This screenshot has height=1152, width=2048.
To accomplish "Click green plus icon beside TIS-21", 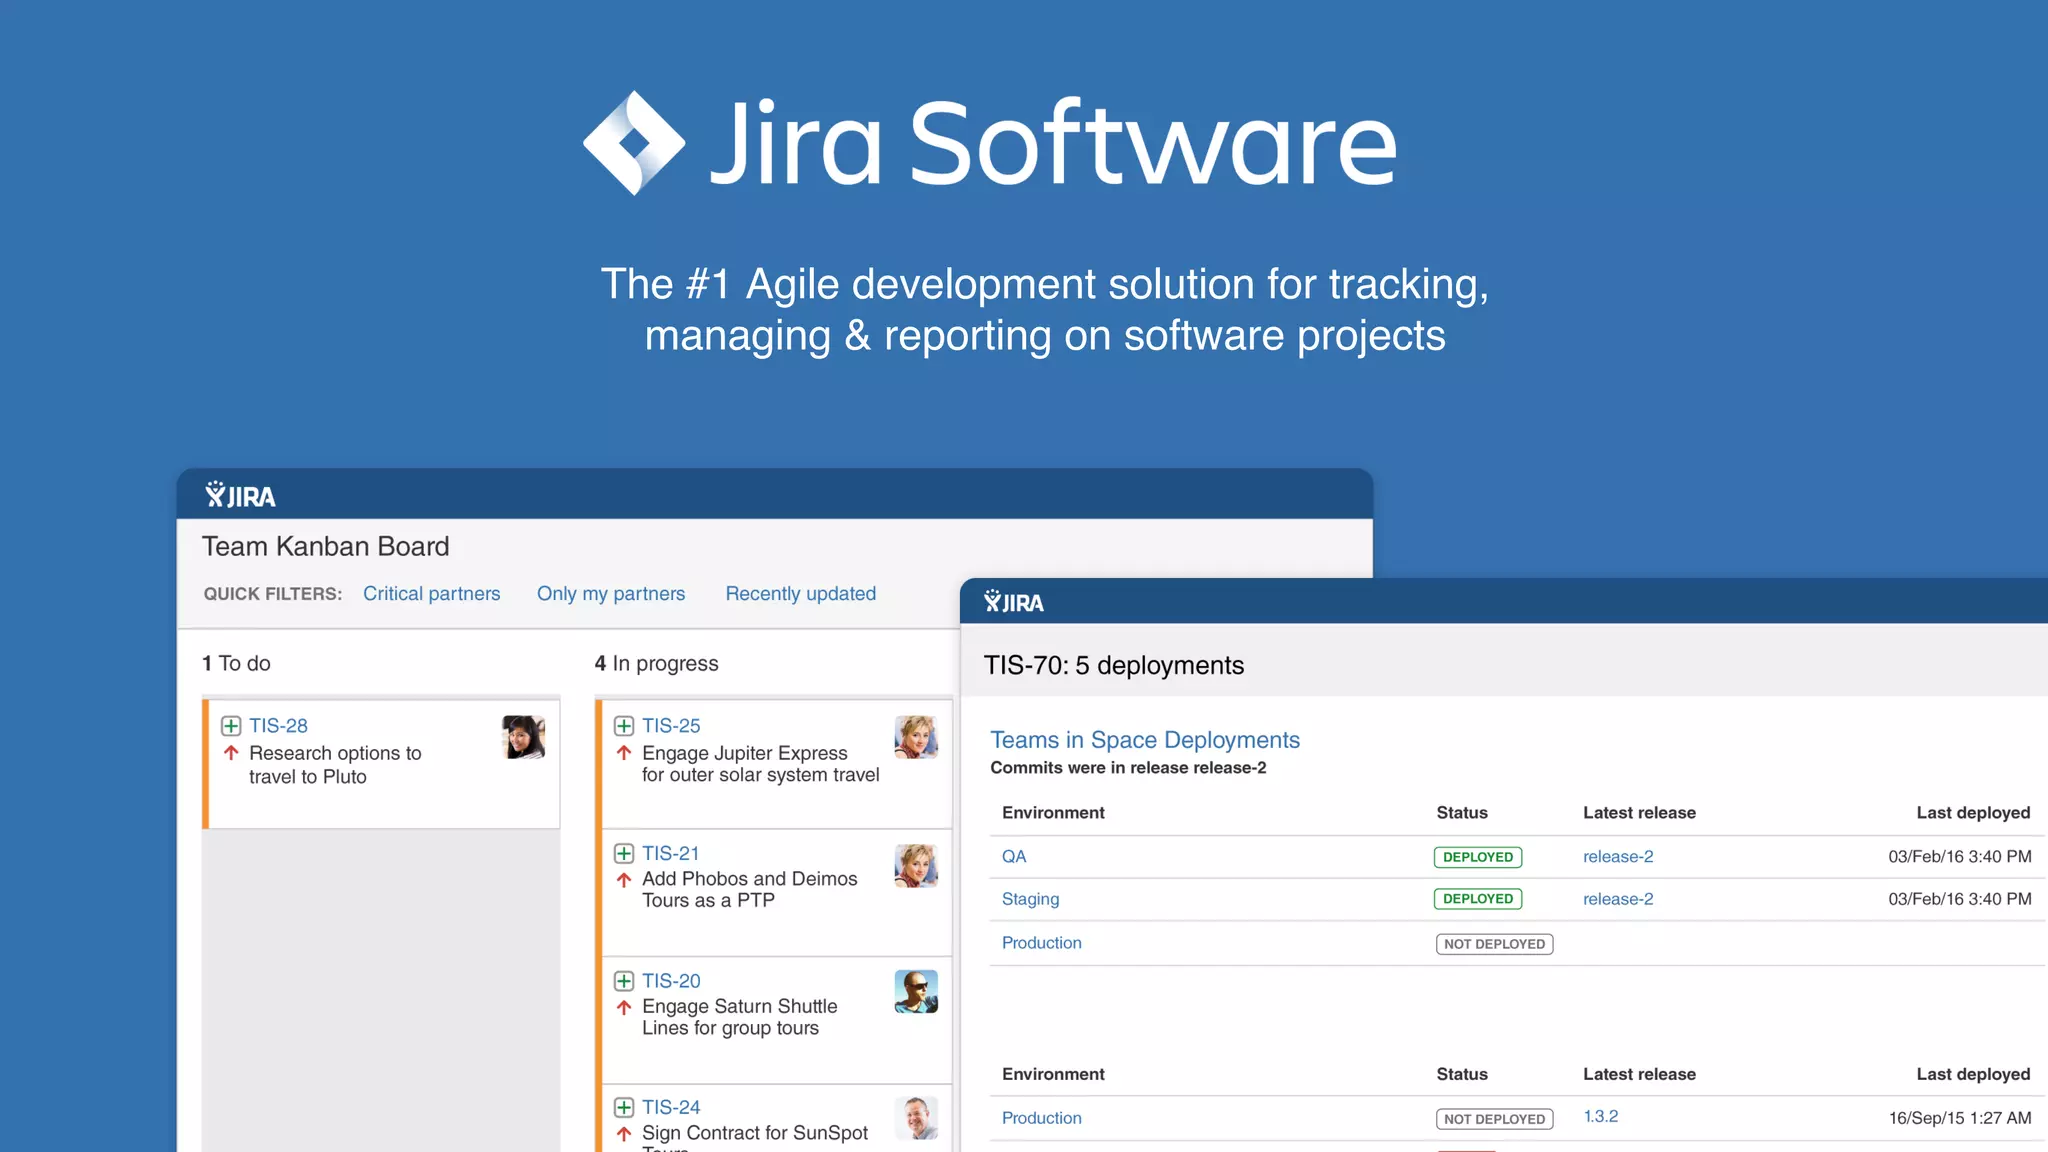I will click(624, 853).
